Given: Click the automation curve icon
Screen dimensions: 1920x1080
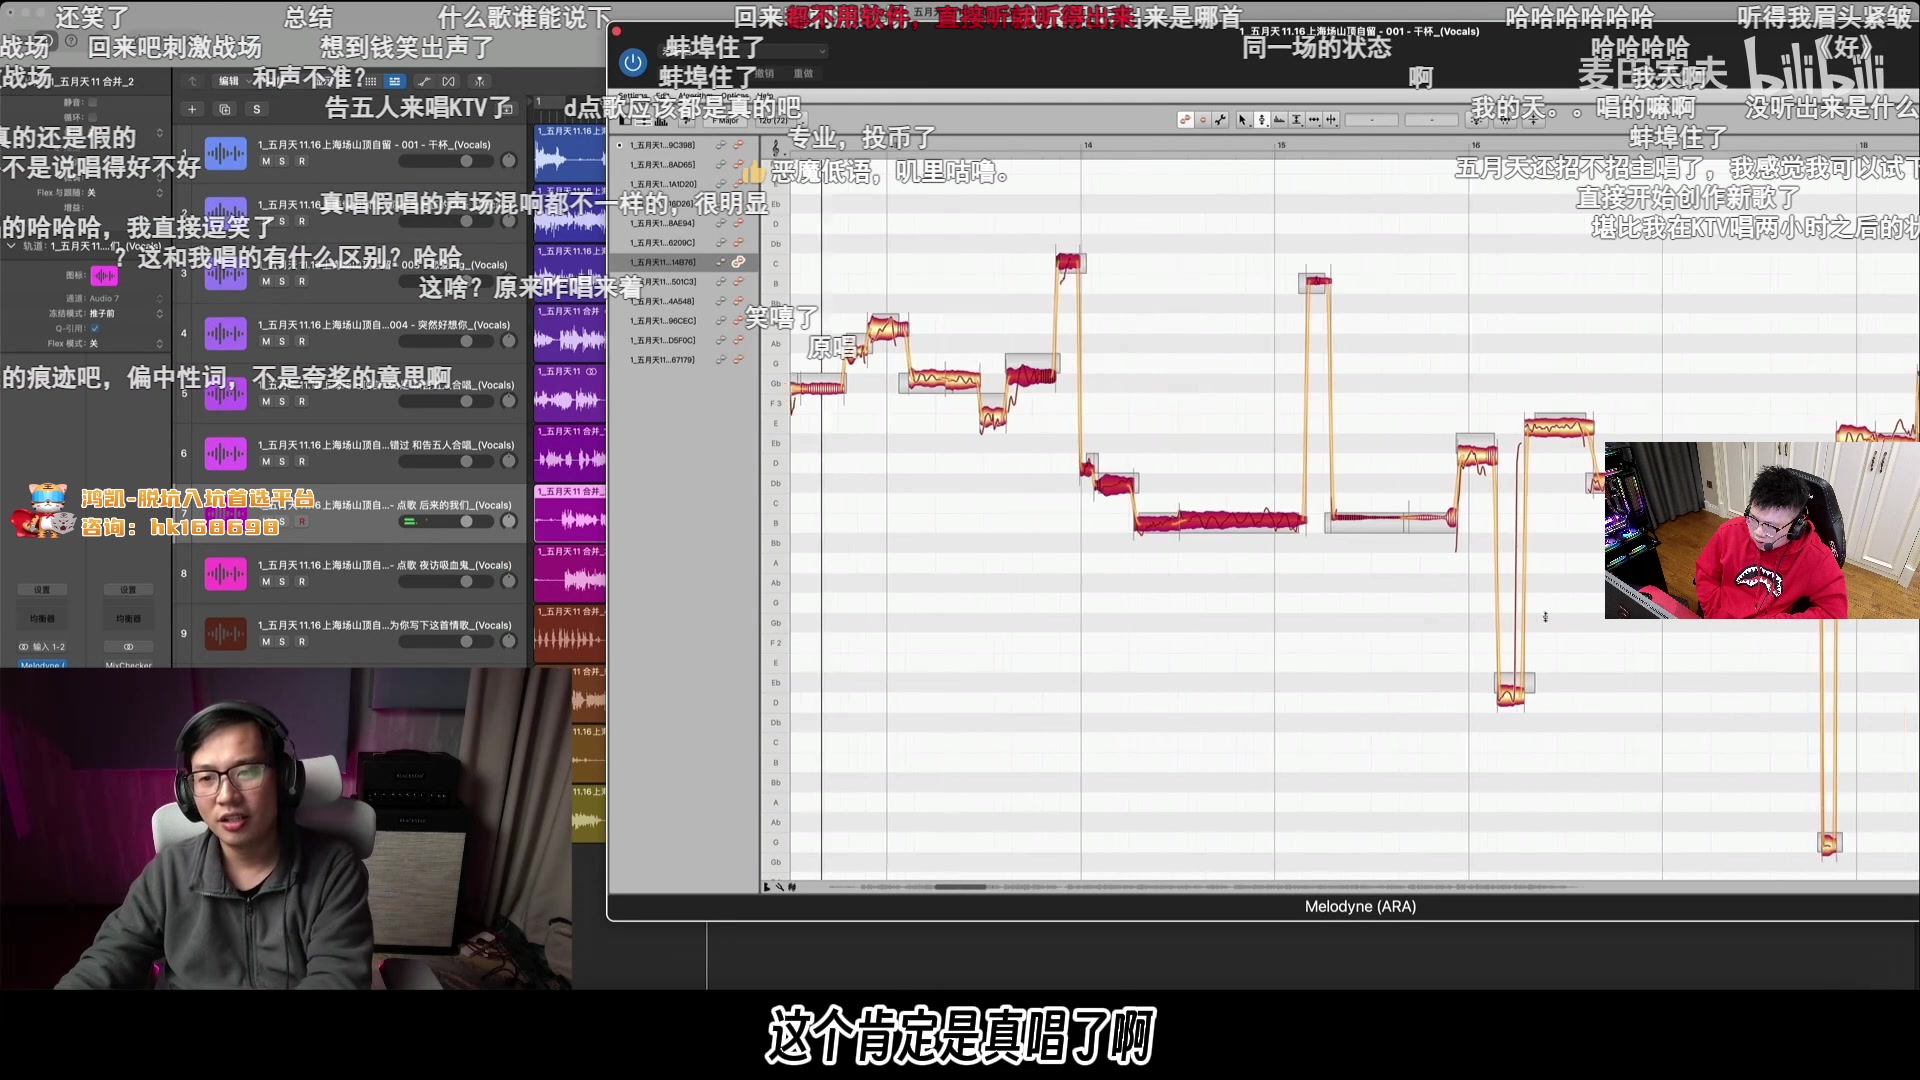Looking at the screenshot, I should coord(424,81).
